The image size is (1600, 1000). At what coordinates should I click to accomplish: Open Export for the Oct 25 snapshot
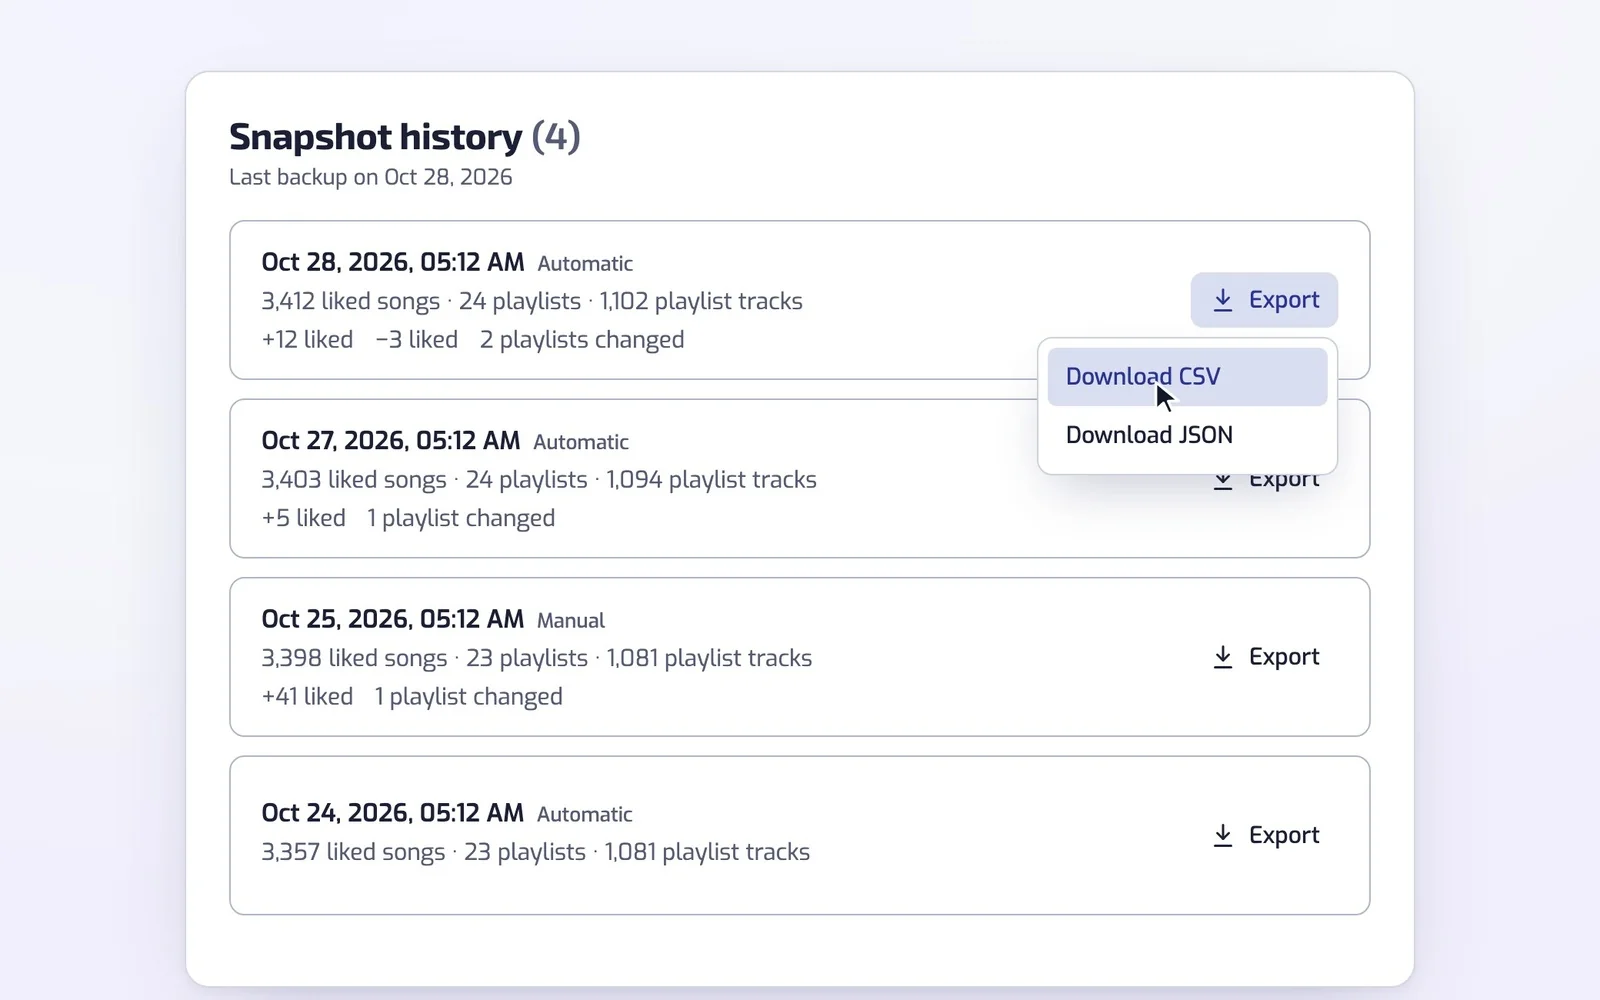1264,657
